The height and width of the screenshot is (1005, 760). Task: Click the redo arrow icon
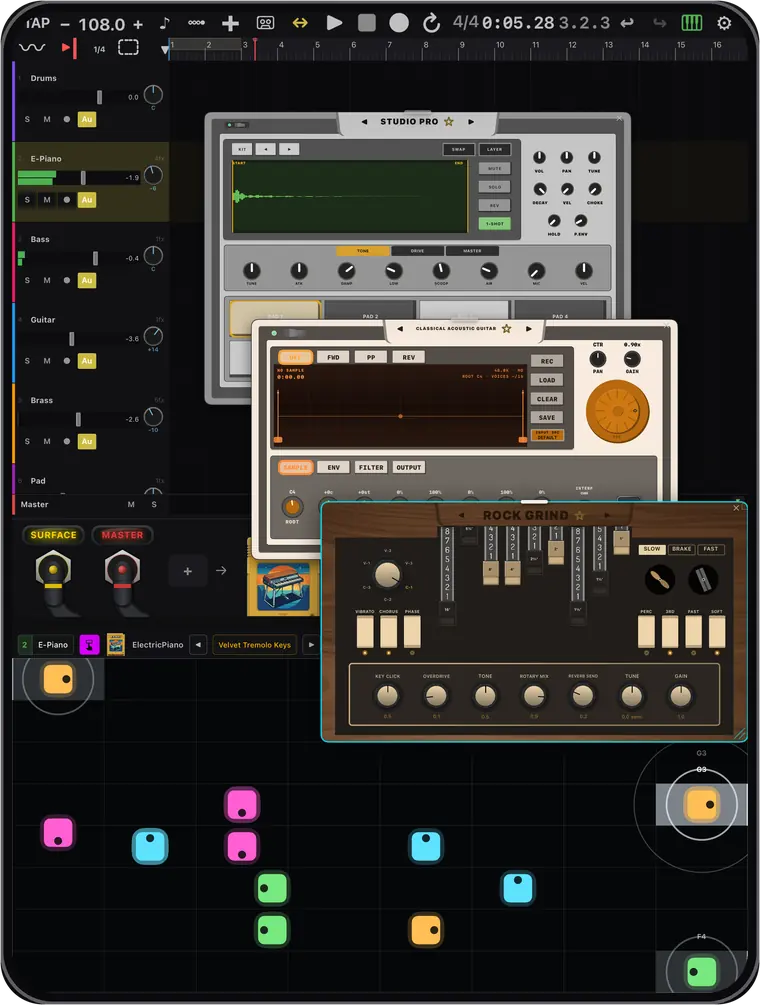click(659, 23)
